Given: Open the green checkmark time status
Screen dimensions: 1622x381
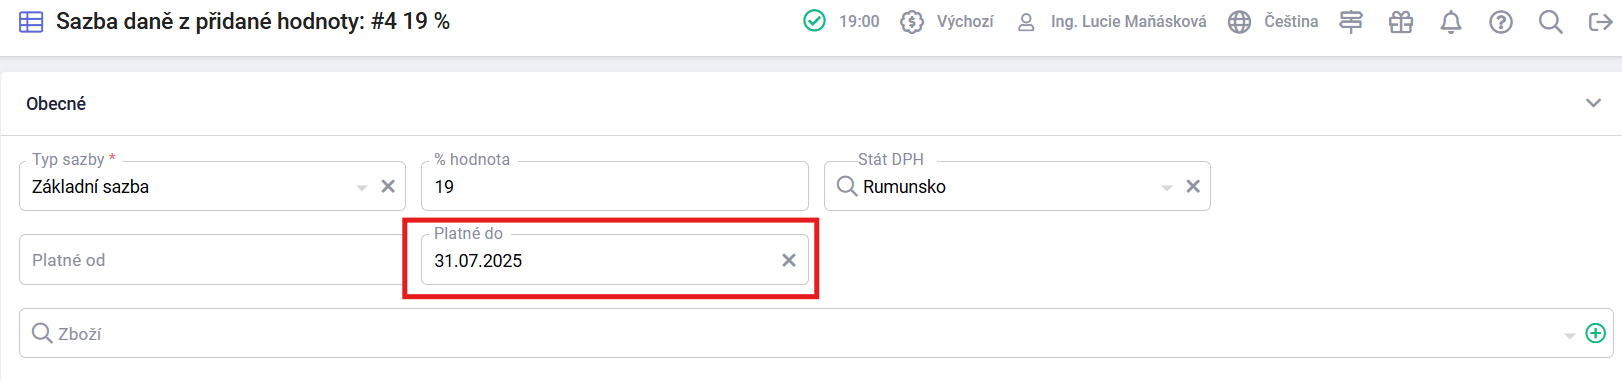Looking at the screenshot, I should 815,21.
